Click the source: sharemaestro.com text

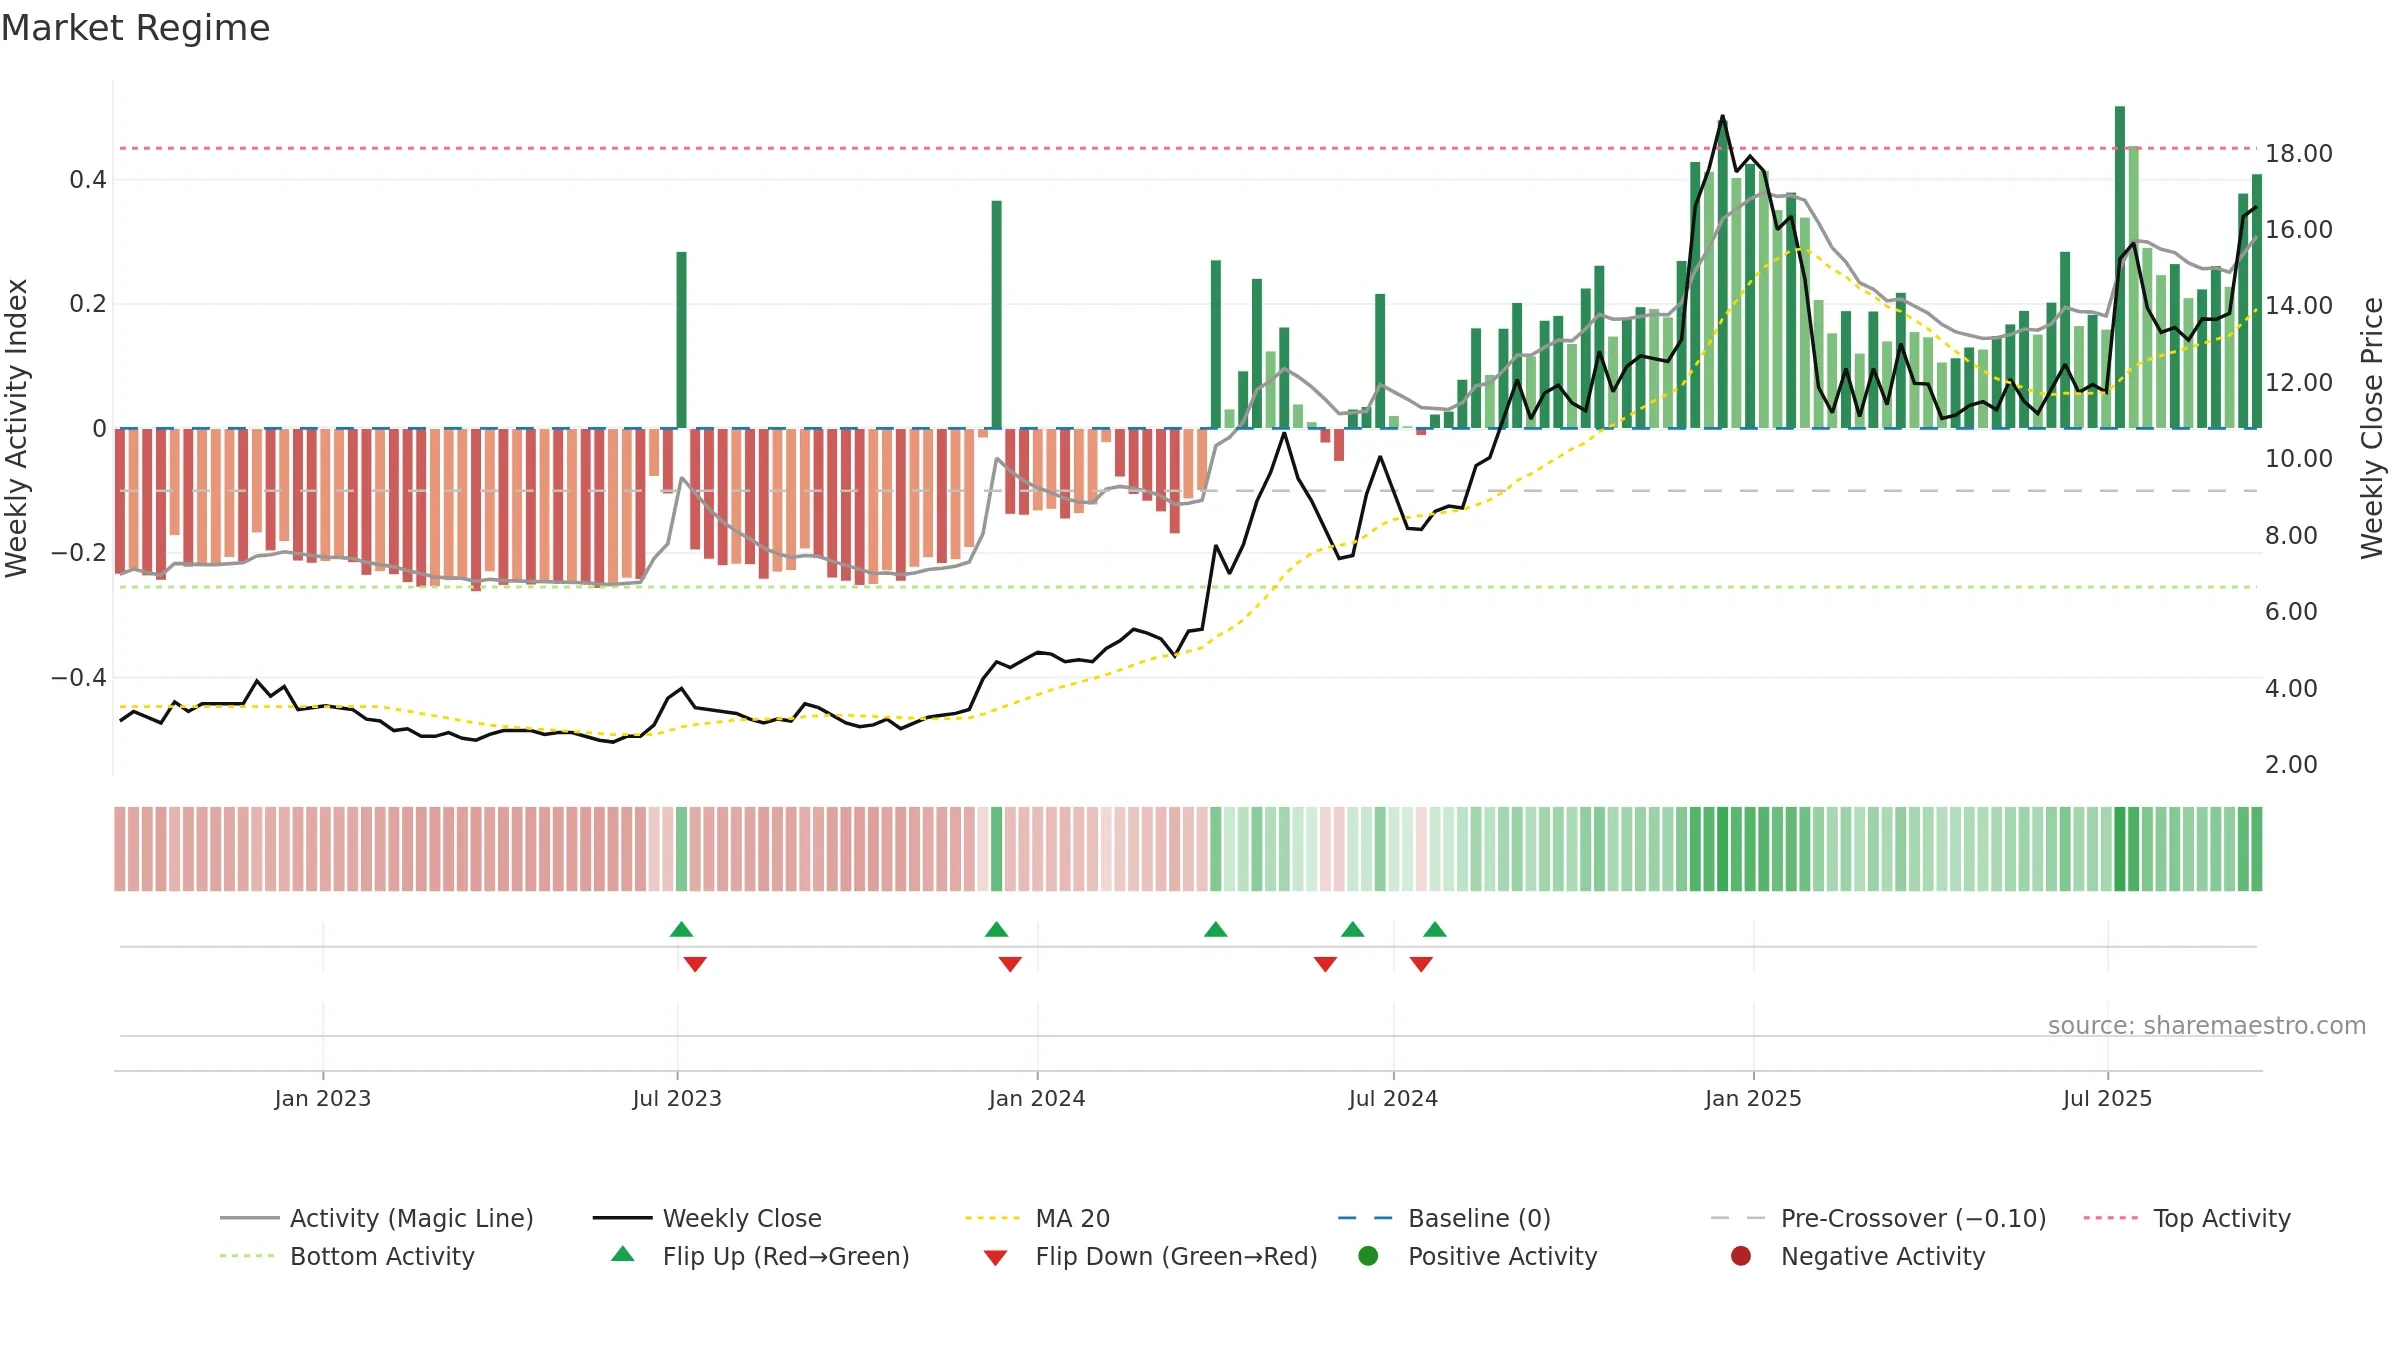[x=2207, y=1025]
